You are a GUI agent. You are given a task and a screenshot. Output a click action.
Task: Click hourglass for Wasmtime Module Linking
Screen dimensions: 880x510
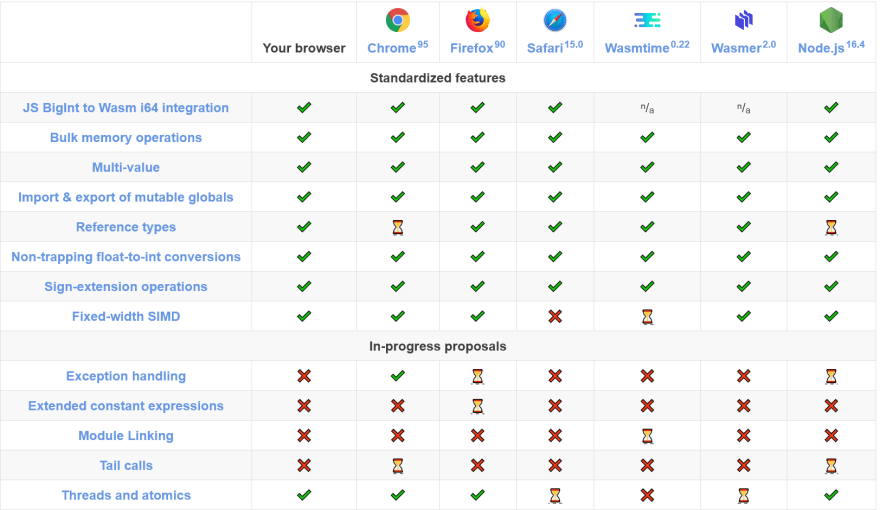(647, 436)
